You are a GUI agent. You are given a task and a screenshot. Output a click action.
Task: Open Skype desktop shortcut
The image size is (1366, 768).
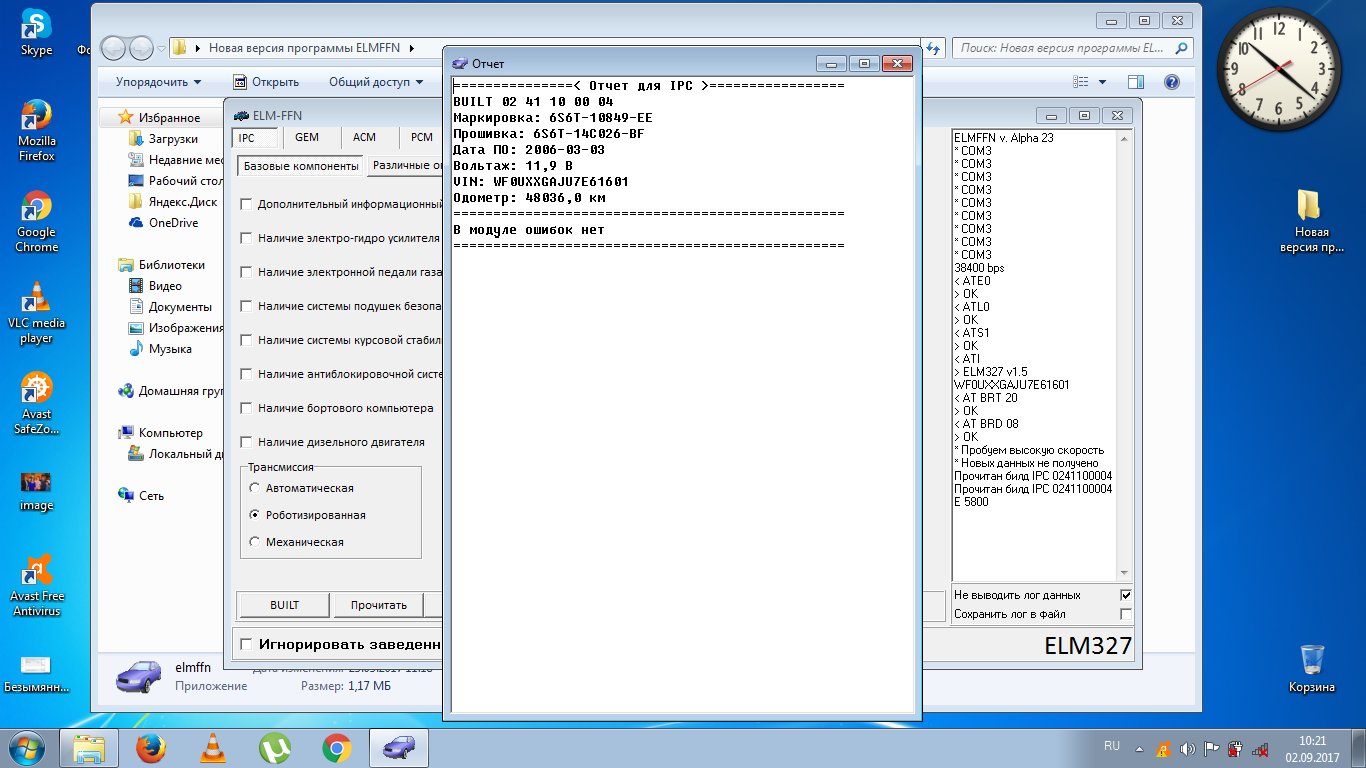(36, 27)
